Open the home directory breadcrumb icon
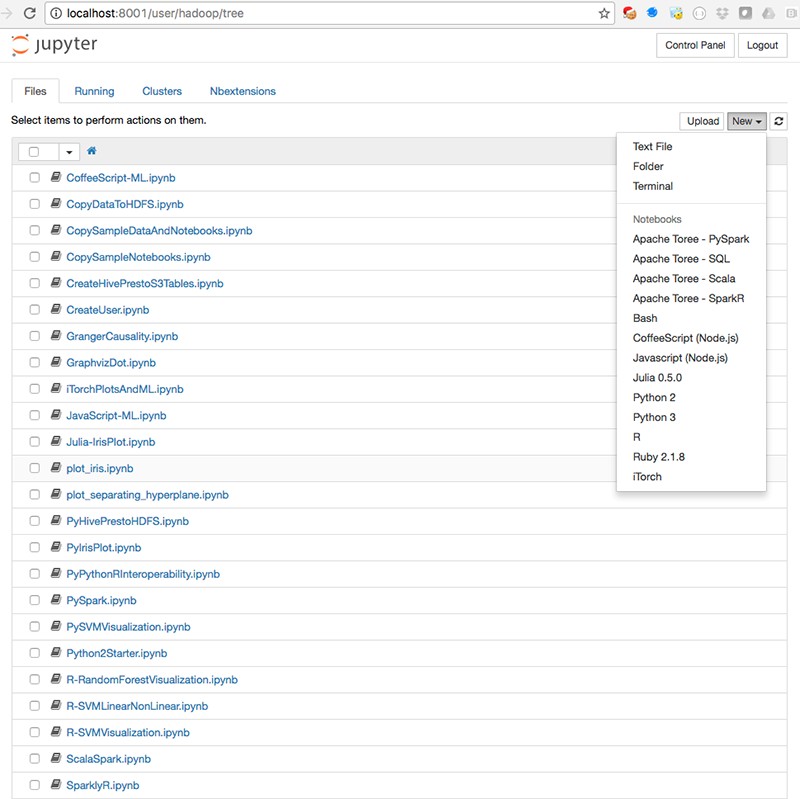Screen dimensions: 800x799 click(89, 151)
